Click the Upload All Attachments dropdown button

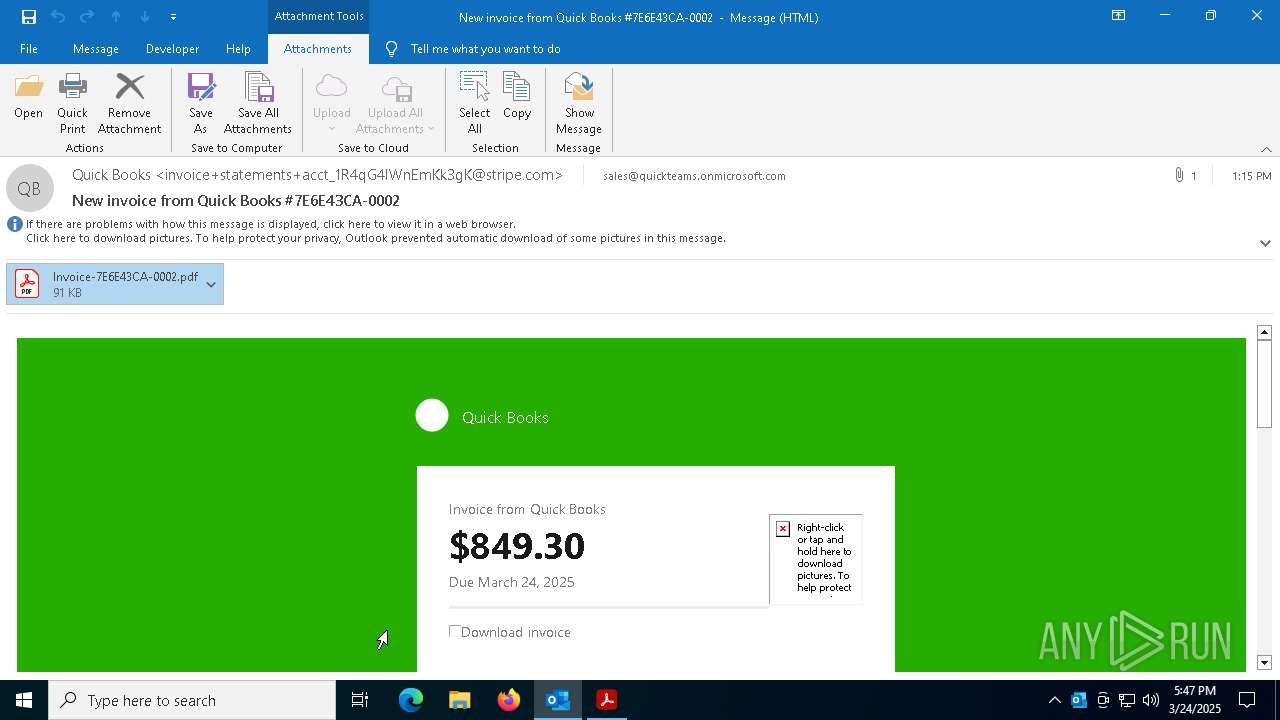pyautogui.click(x=396, y=103)
